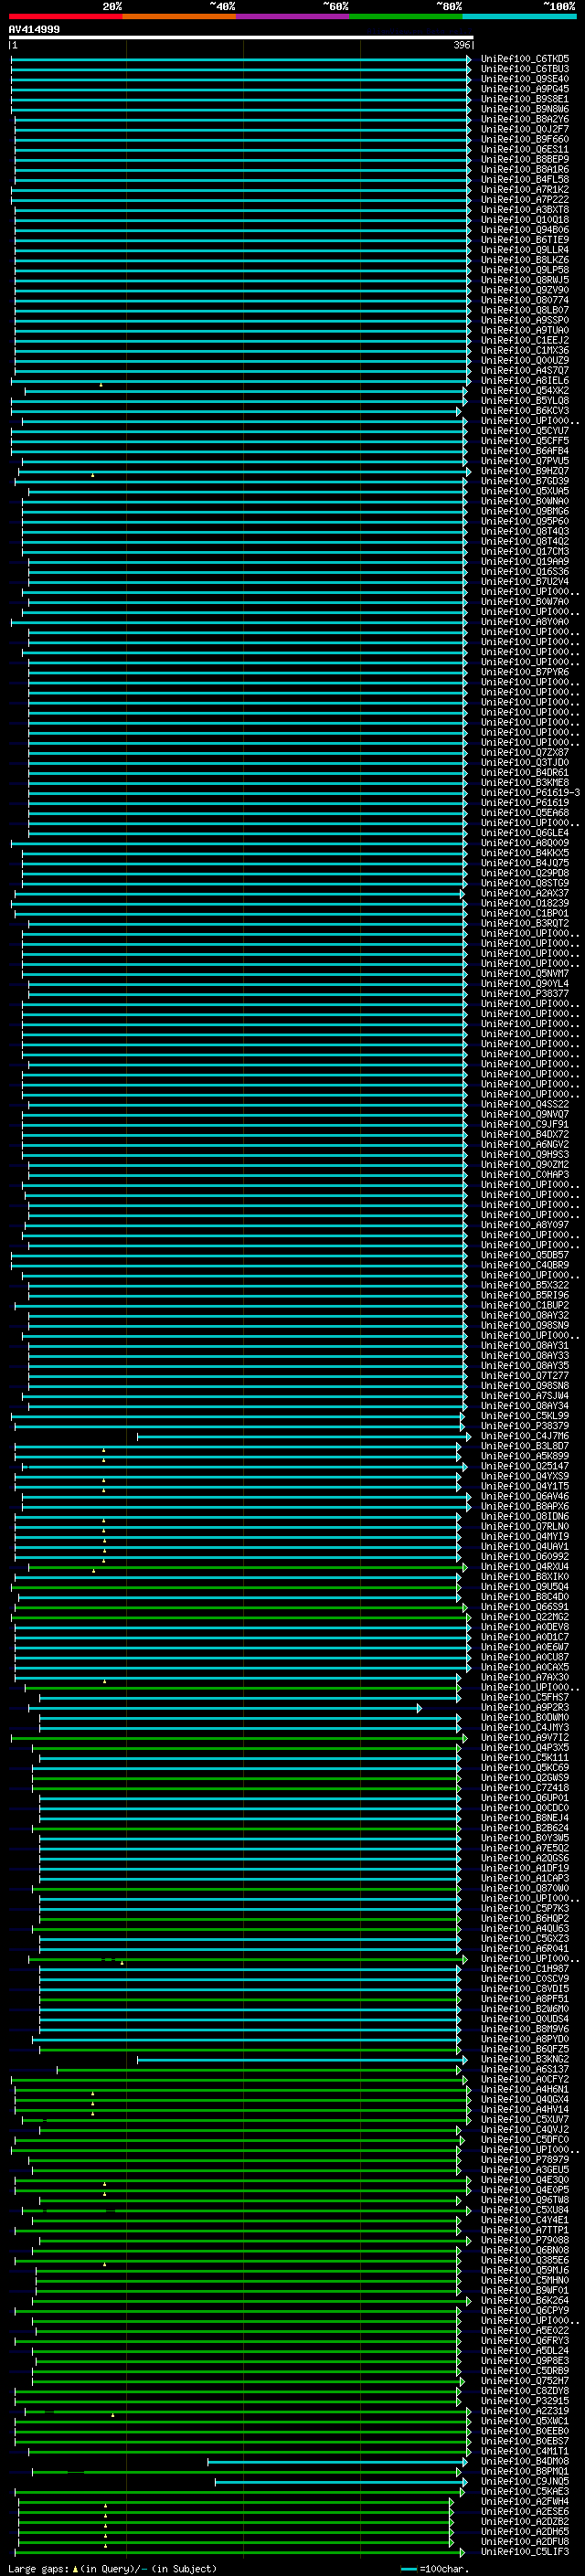
Task: Click the short alignment bar for UniRef100_A9P2R3
Action: click(x=225, y=1708)
